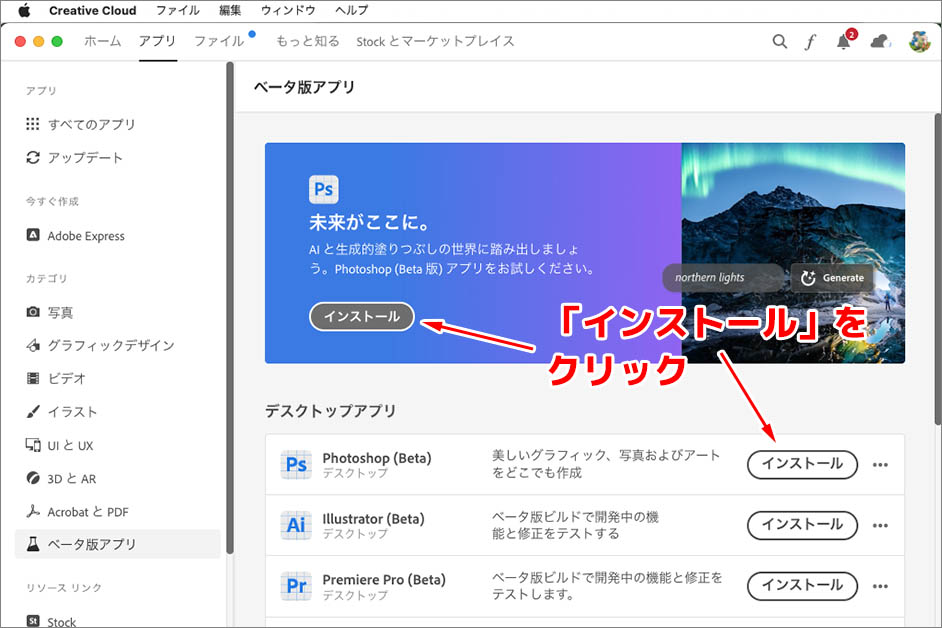
Task: Install Illustrator (Beta) from the list
Action: [x=802, y=525]
